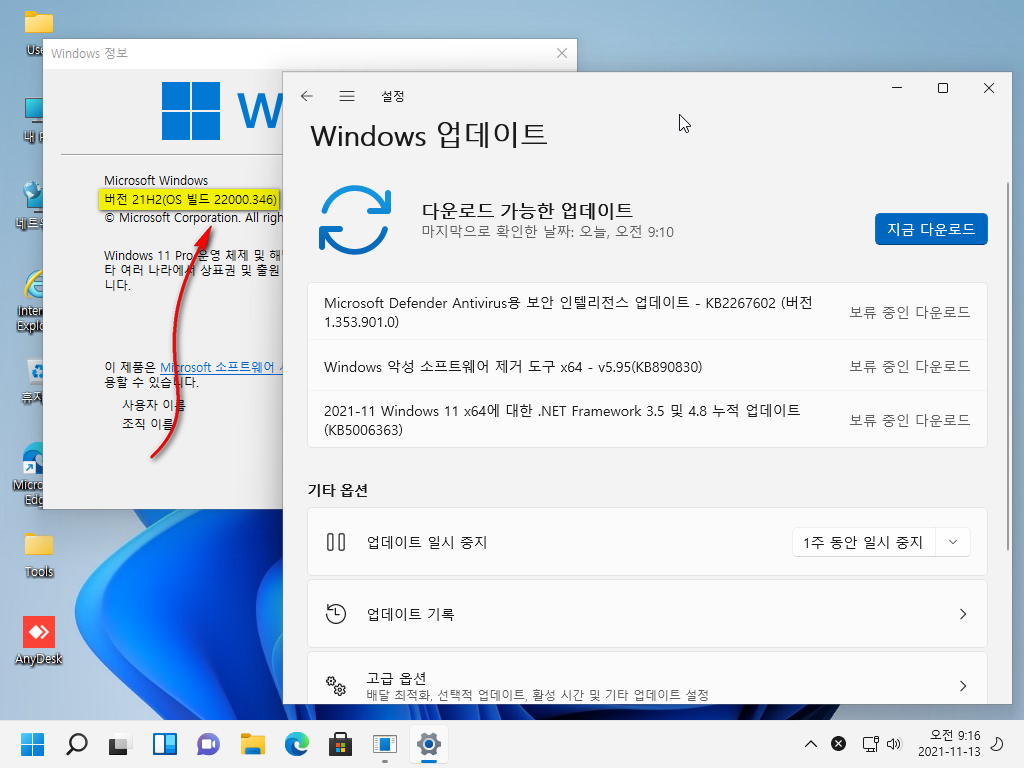Image resolution: width=1024 pixels, height=768 pixels.
Task: Open 고급 옵션 via its chevron
Action: 963,686
